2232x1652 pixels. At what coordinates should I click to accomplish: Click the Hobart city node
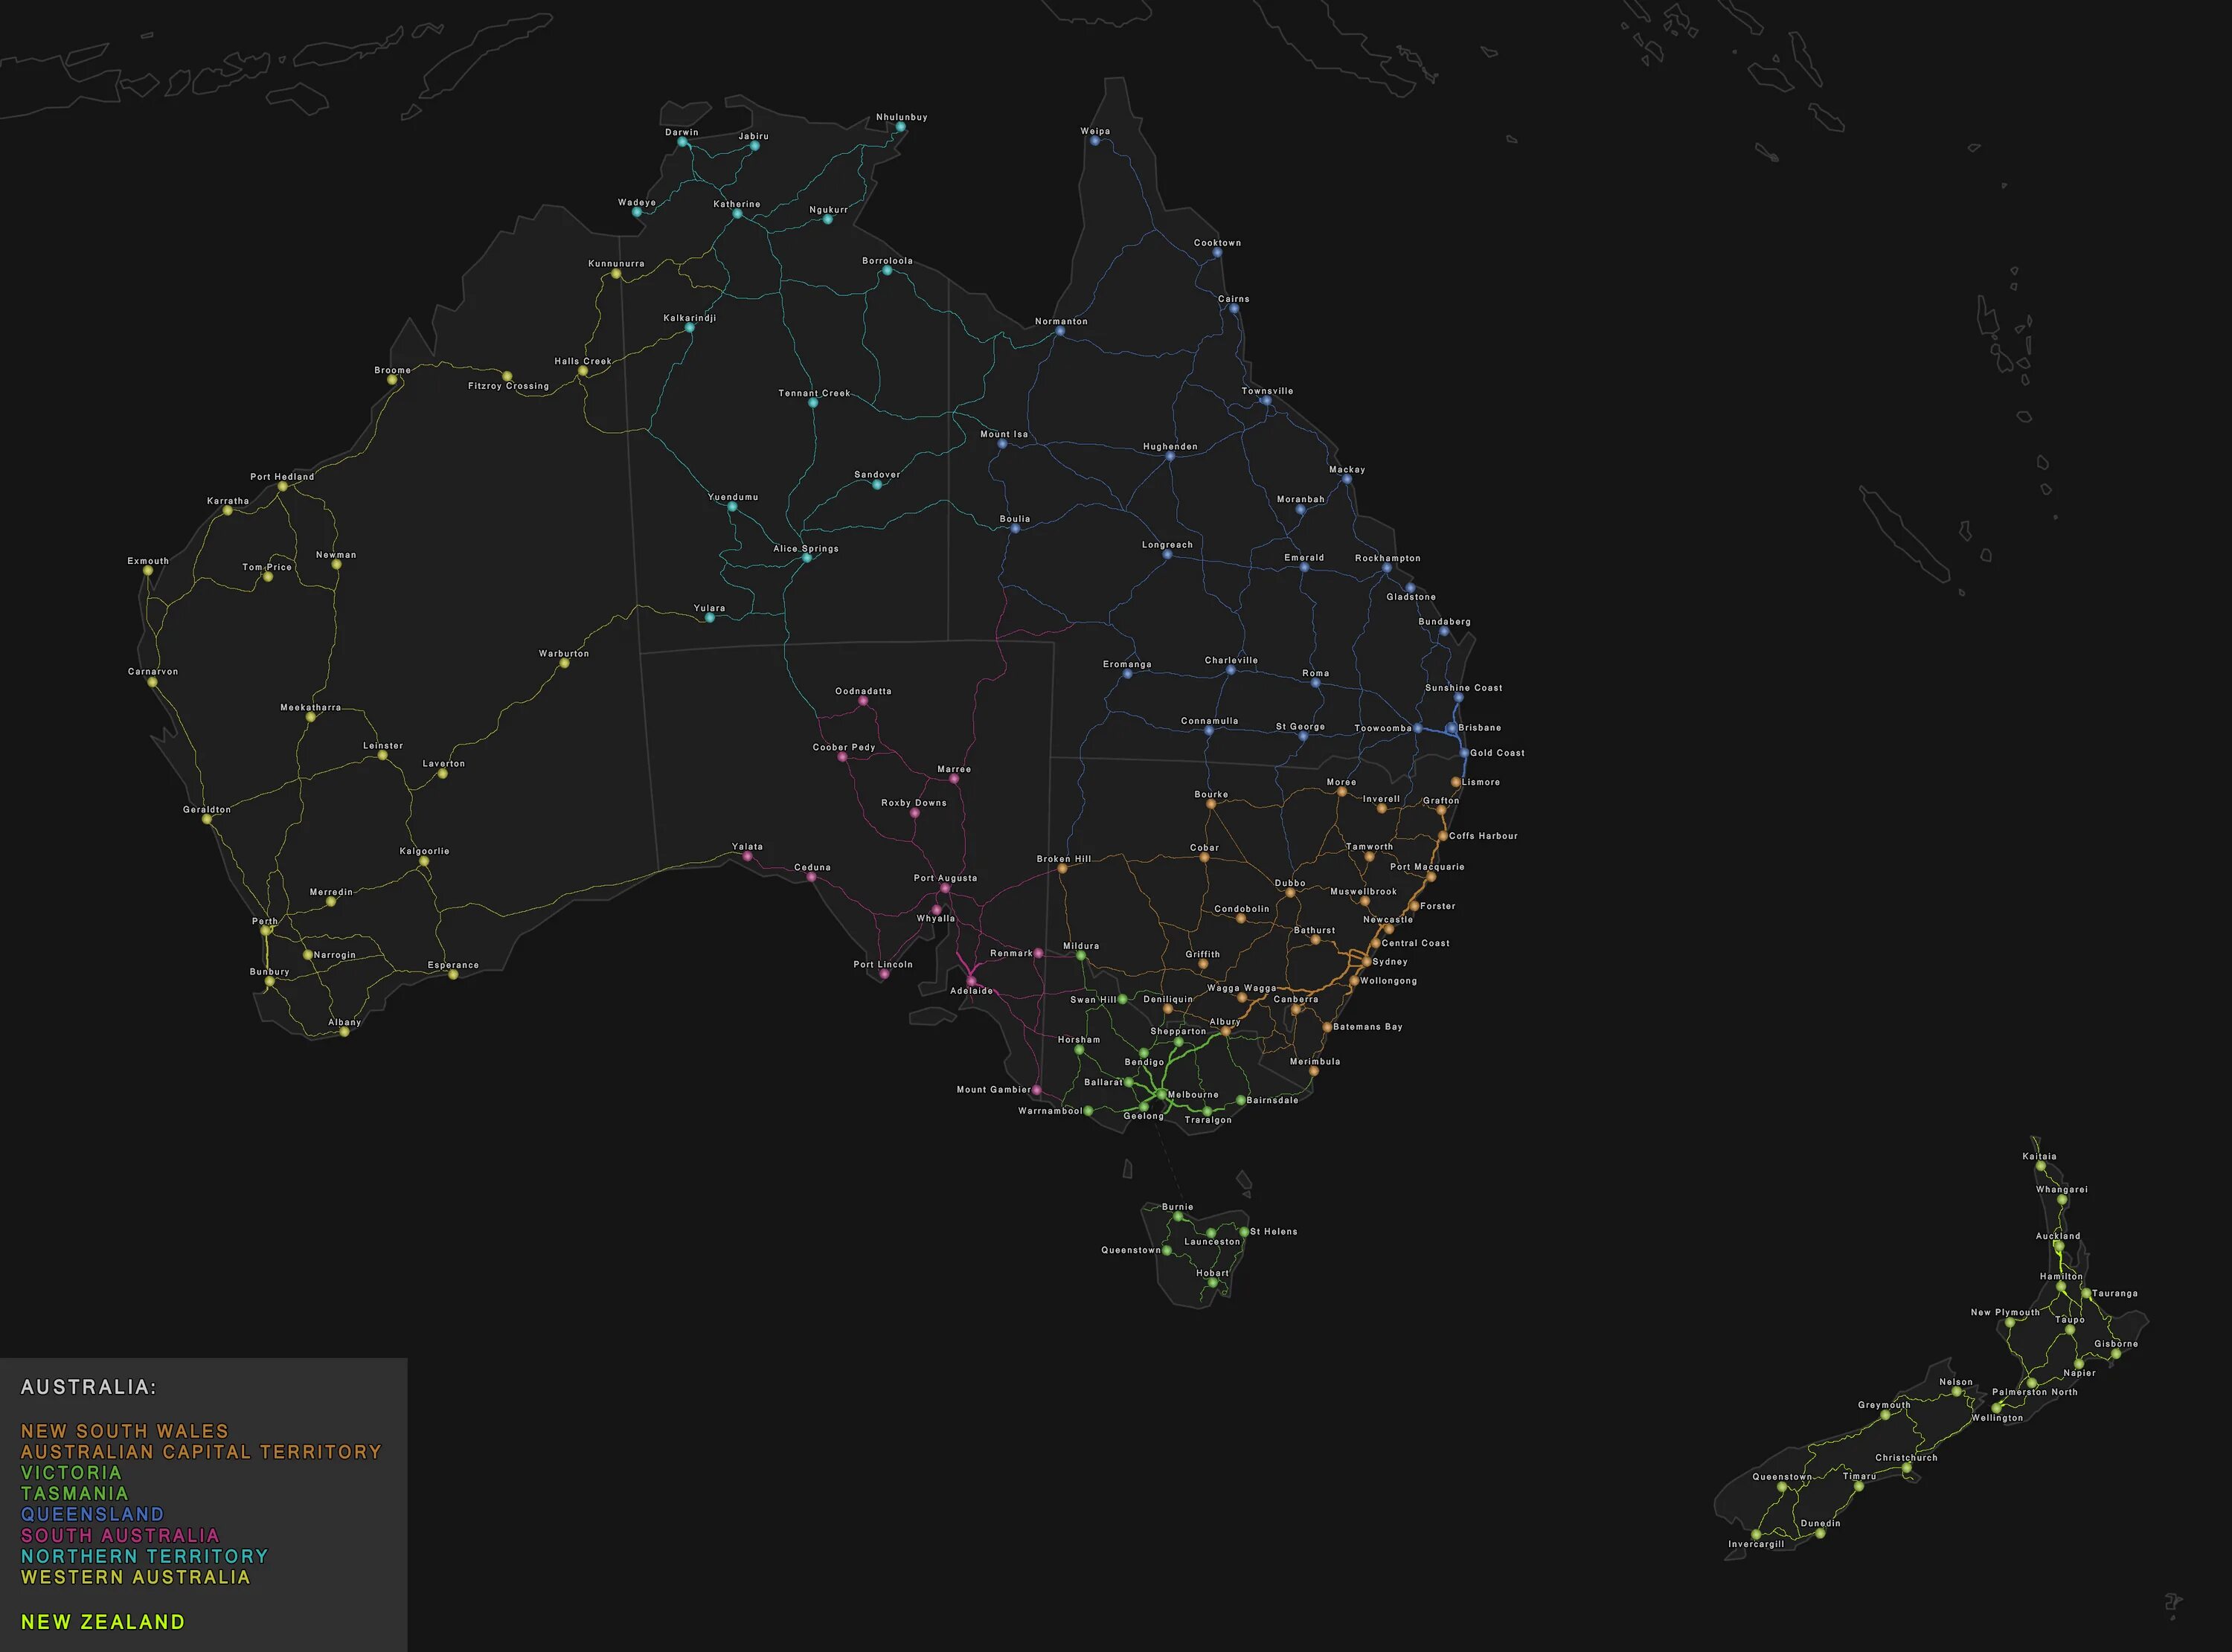1212,1283
